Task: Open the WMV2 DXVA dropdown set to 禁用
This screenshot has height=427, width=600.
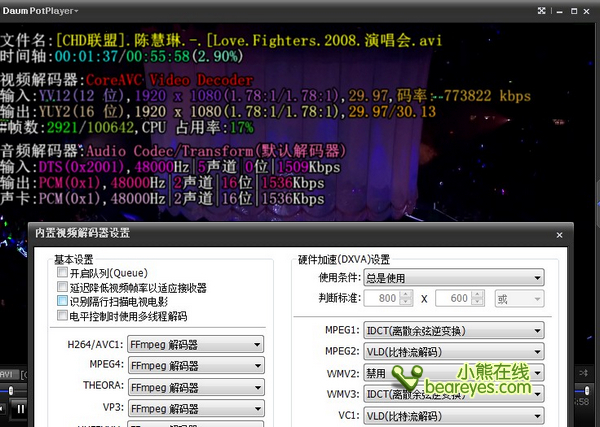Action: (454, 373)
